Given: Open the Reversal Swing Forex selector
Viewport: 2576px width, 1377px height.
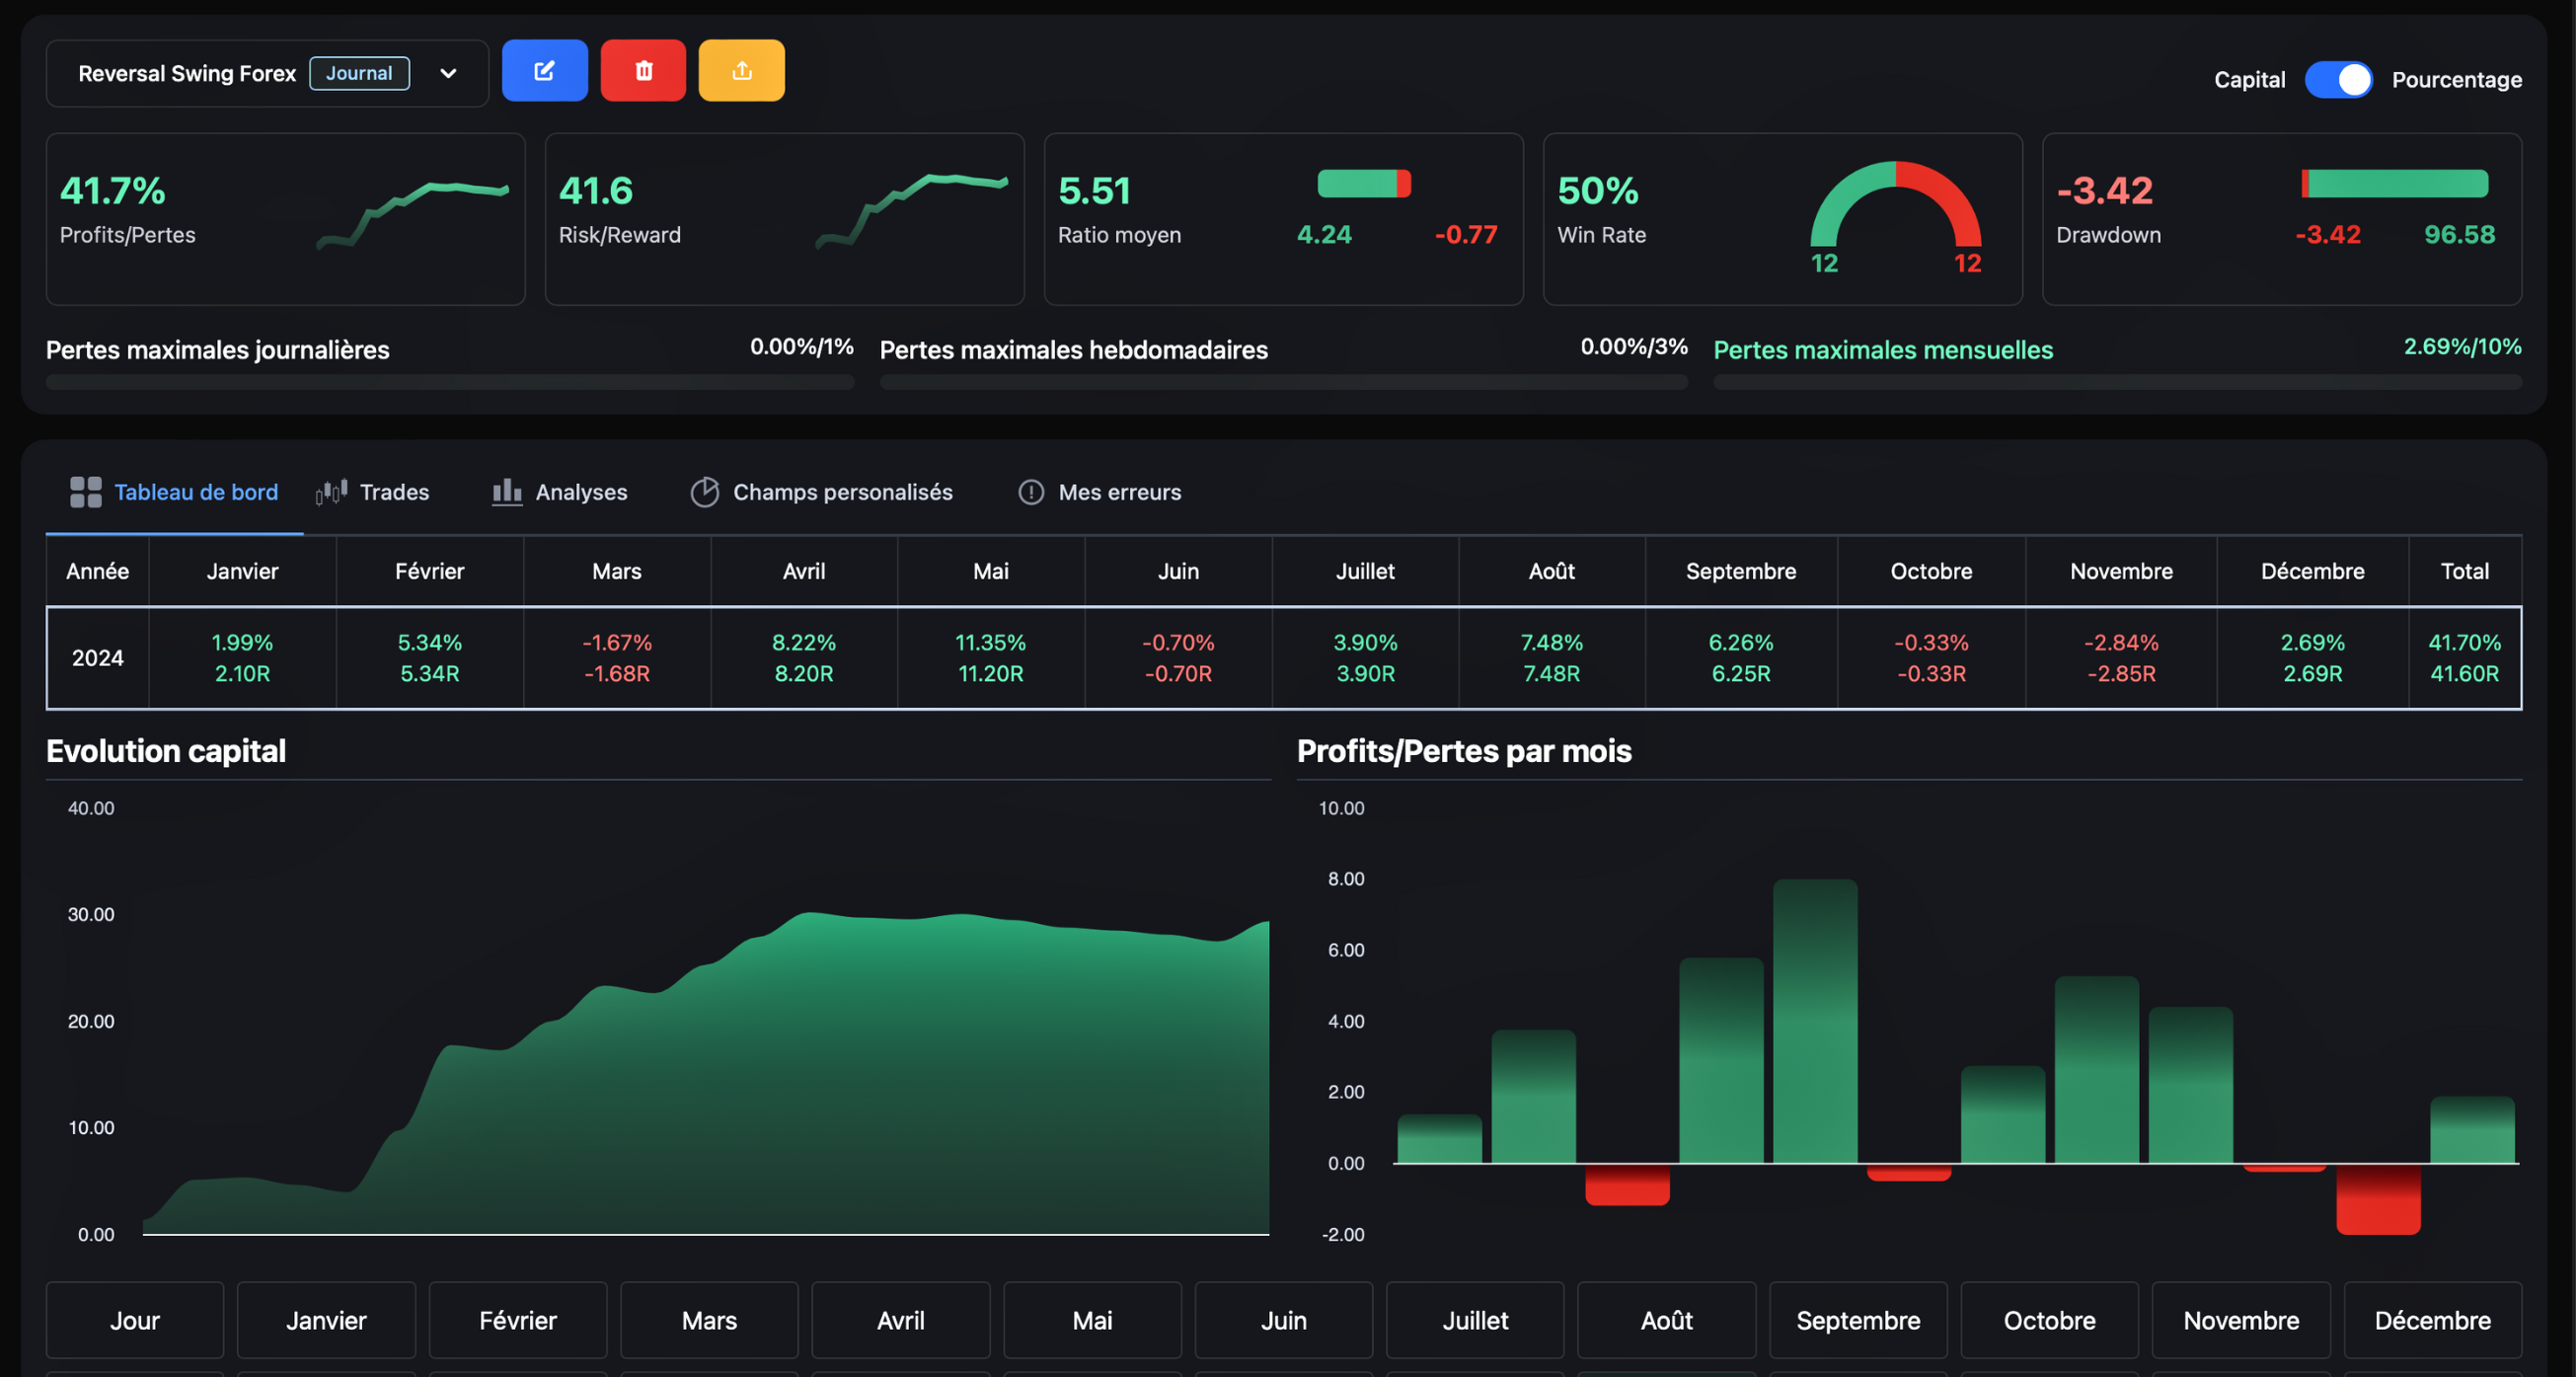Looking at the screenshot, I should click(187, 73).
